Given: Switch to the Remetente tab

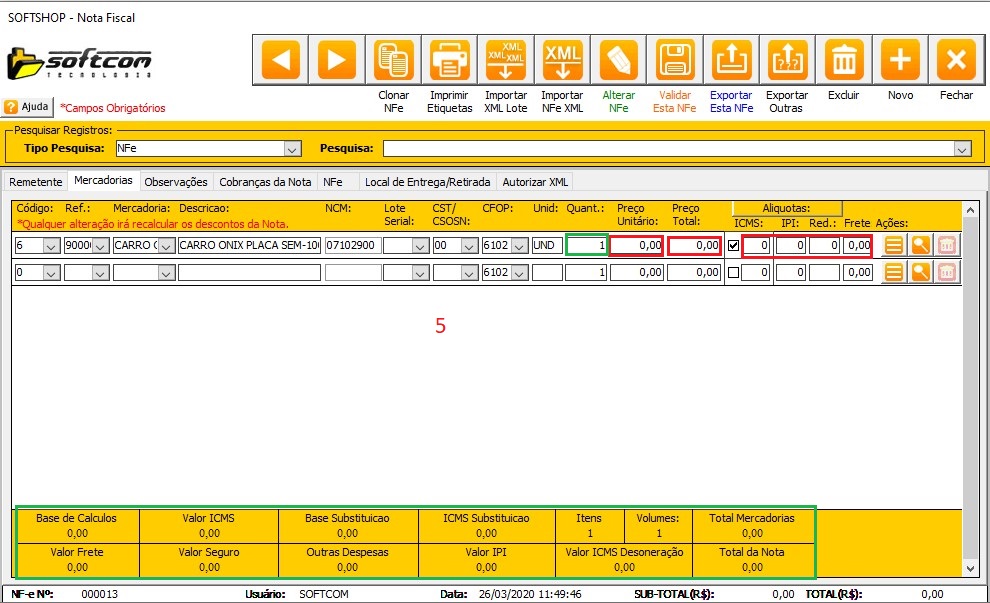Looking at the screenshot, I should pyautogui.click(x=35, y=182).
